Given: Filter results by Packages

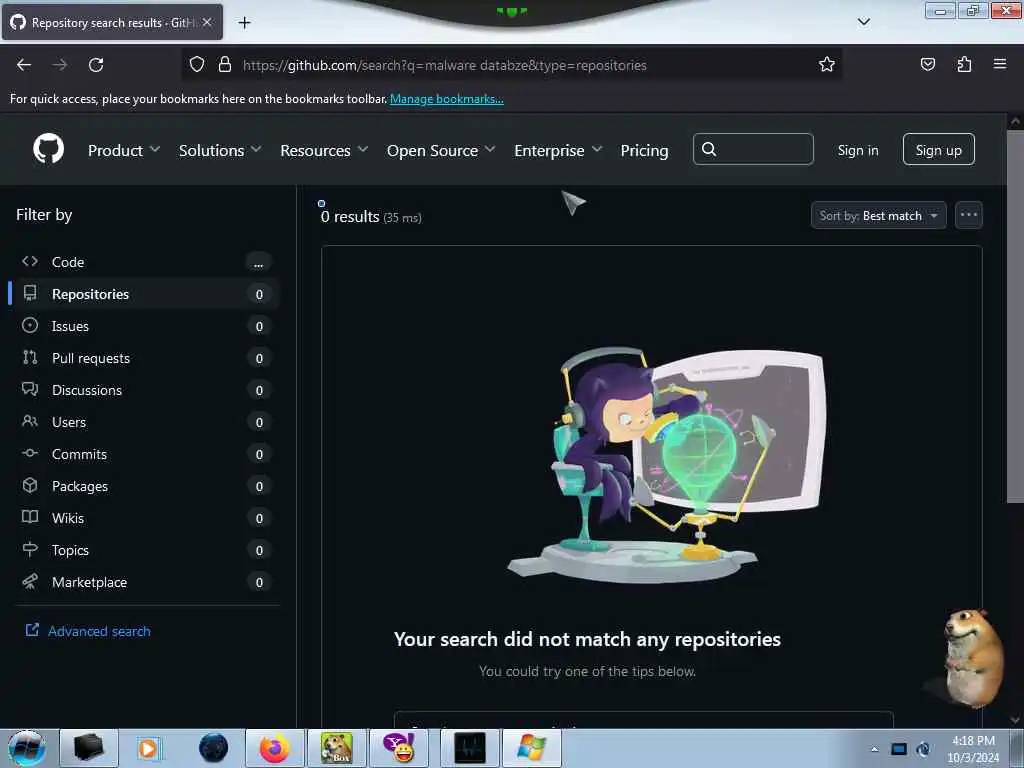Looking at the screenshot, I should [146, 486].
